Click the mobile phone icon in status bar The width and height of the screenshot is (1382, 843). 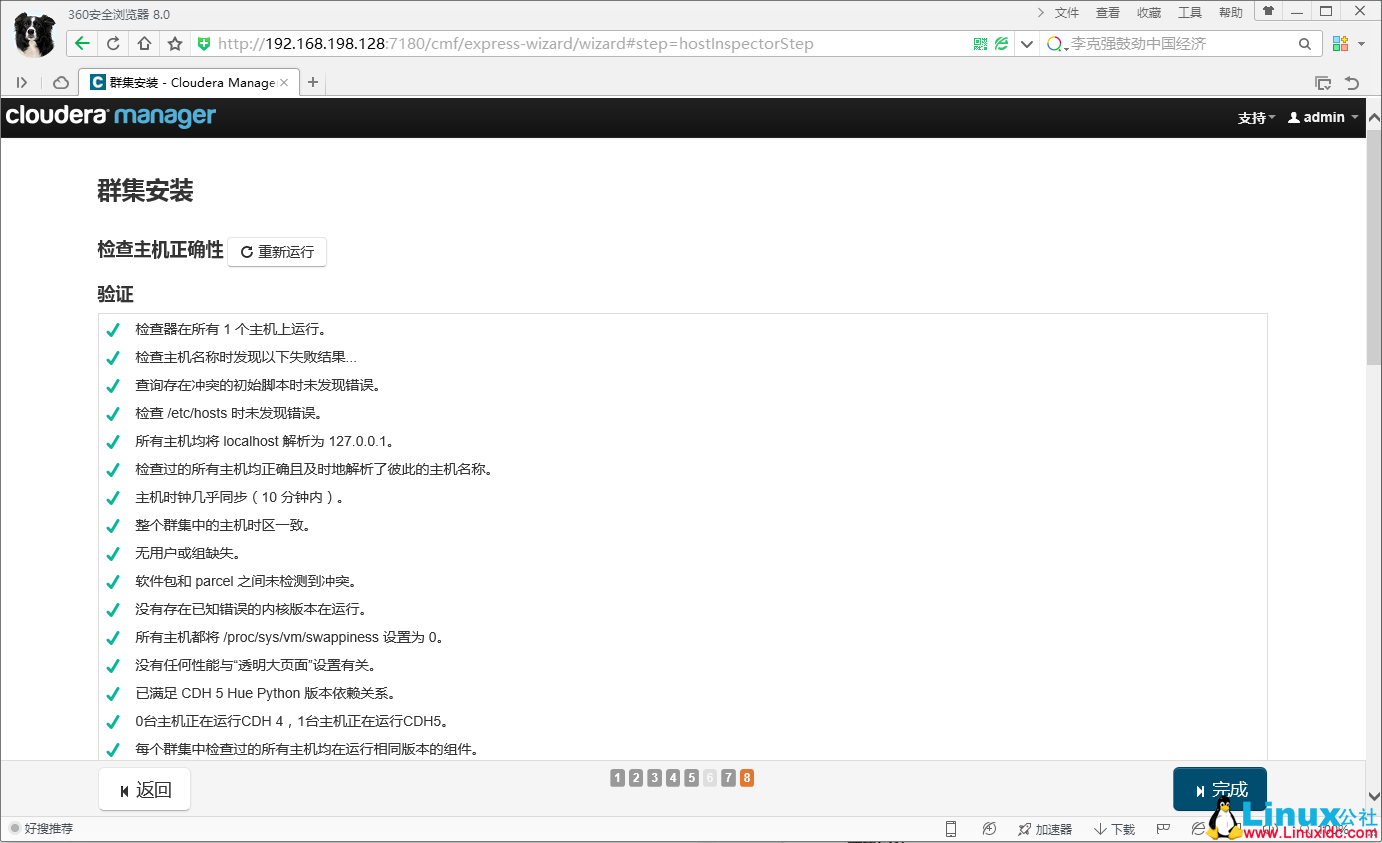pos(950,828)
